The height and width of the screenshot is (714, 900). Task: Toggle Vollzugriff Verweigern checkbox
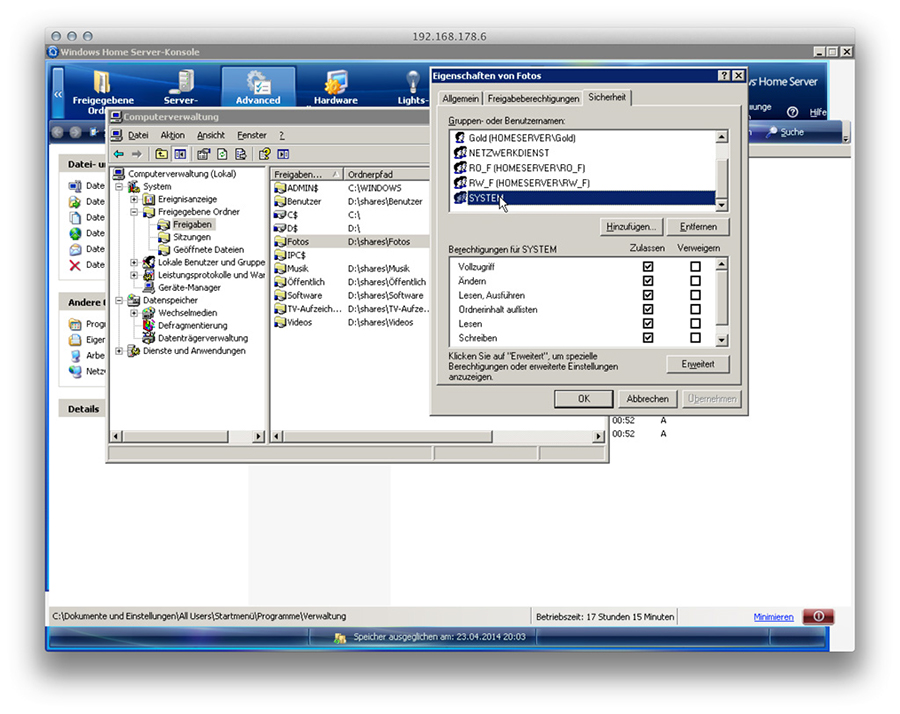pos(695,266)
